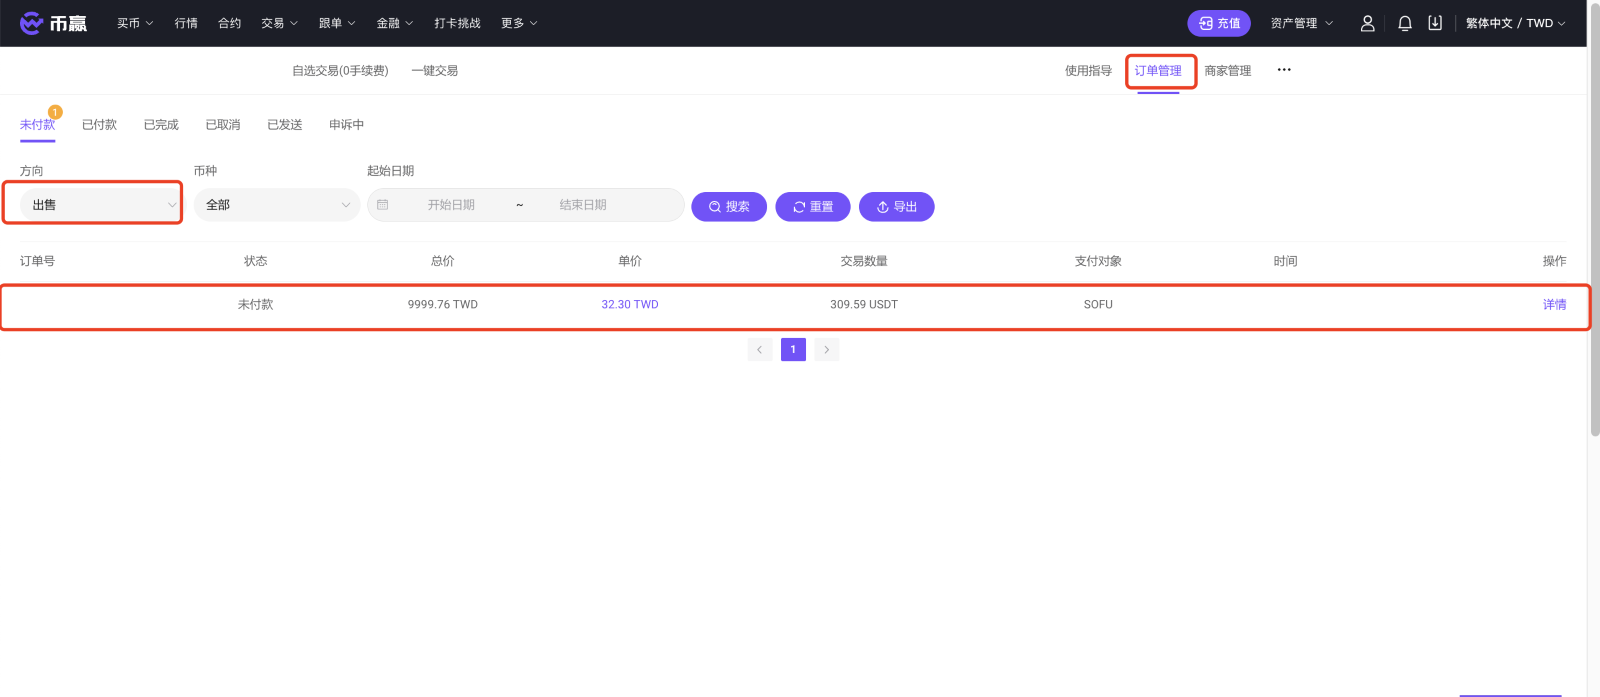Select the 已付款 orders tab
1600x697 pixels.
pos(100,125)
